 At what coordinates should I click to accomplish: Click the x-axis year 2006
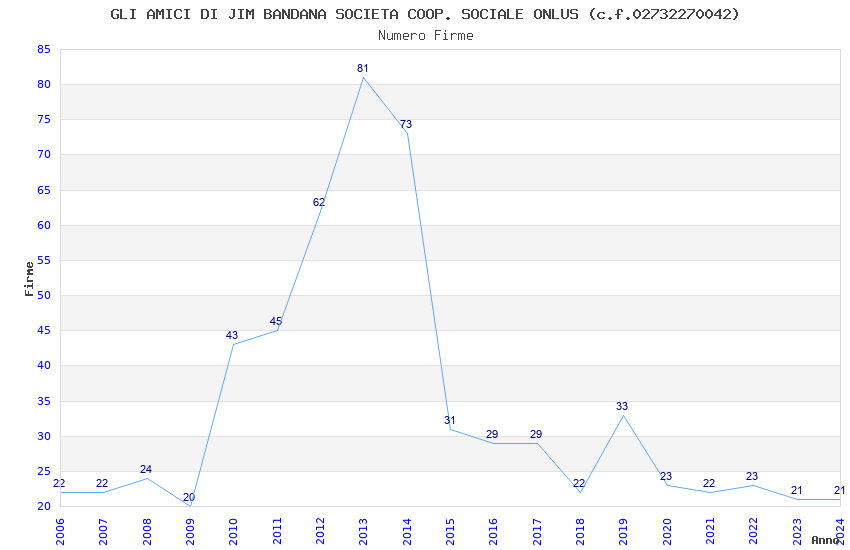60,531
